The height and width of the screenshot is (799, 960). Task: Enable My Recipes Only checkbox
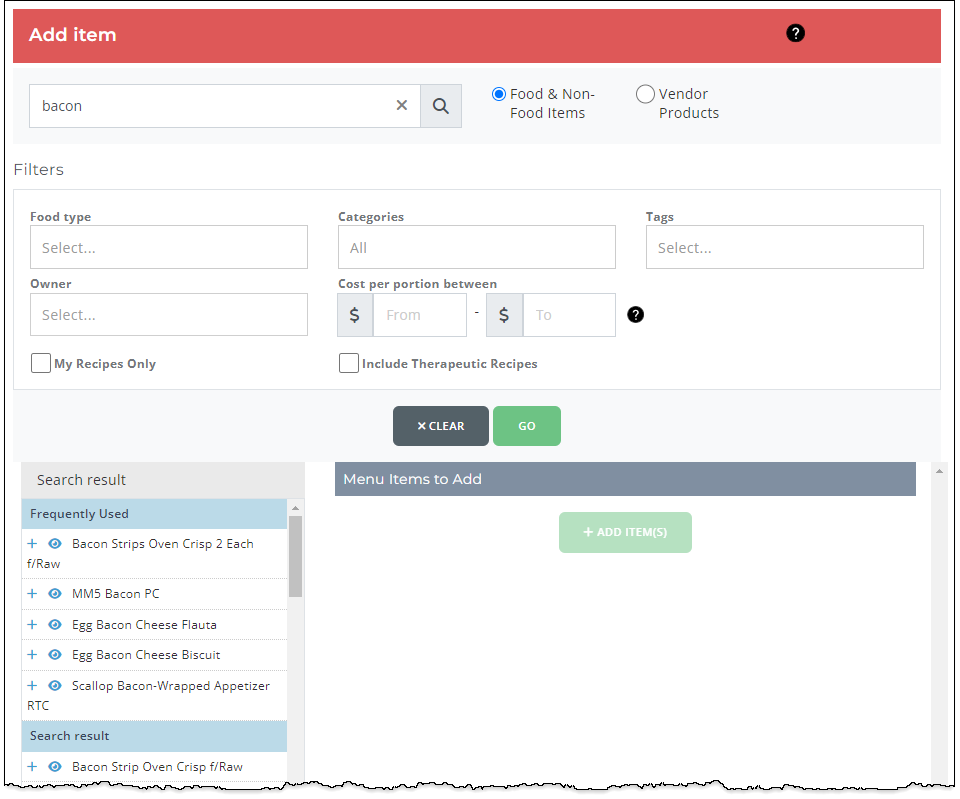41,363
